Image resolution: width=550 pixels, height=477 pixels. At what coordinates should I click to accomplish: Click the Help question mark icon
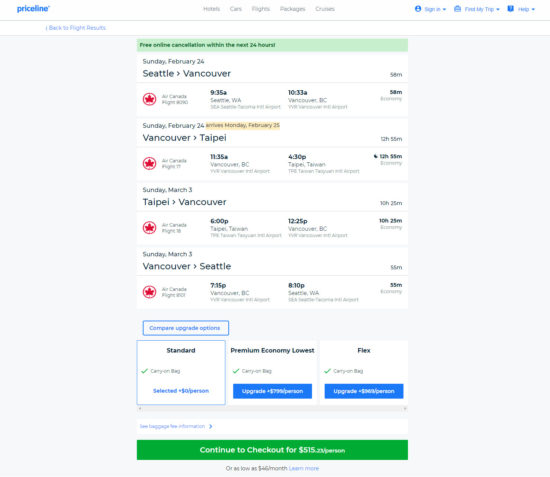[x=511, y=9]
